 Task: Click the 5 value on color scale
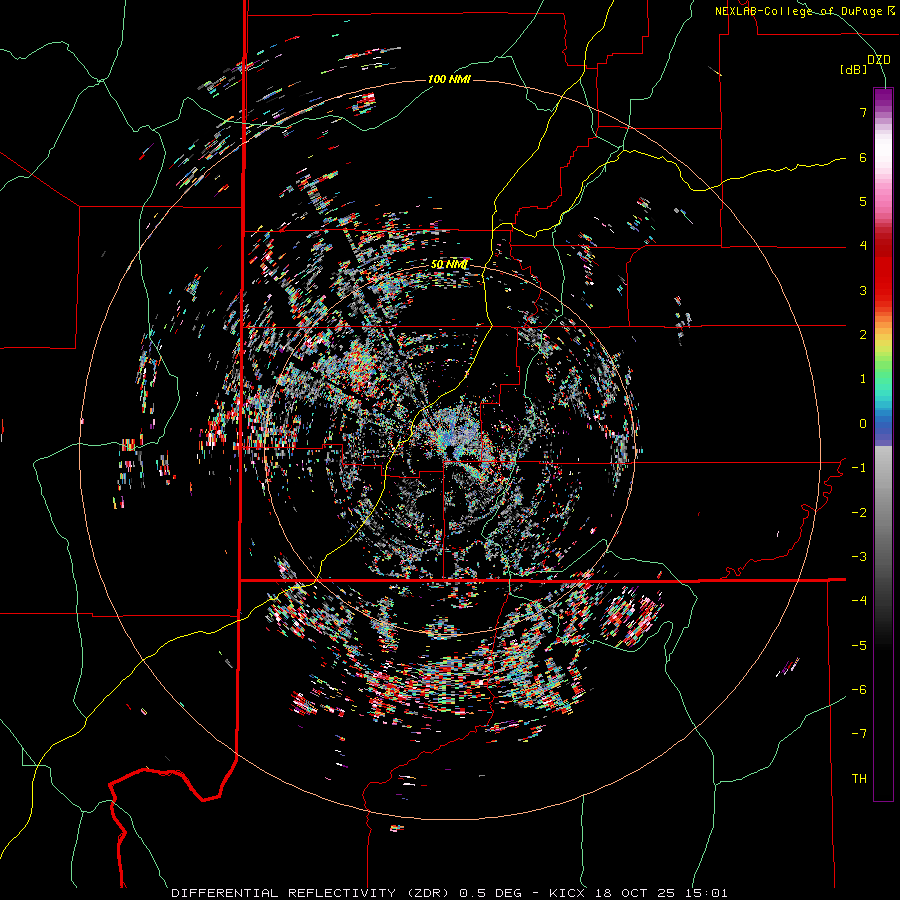point(863,201)
